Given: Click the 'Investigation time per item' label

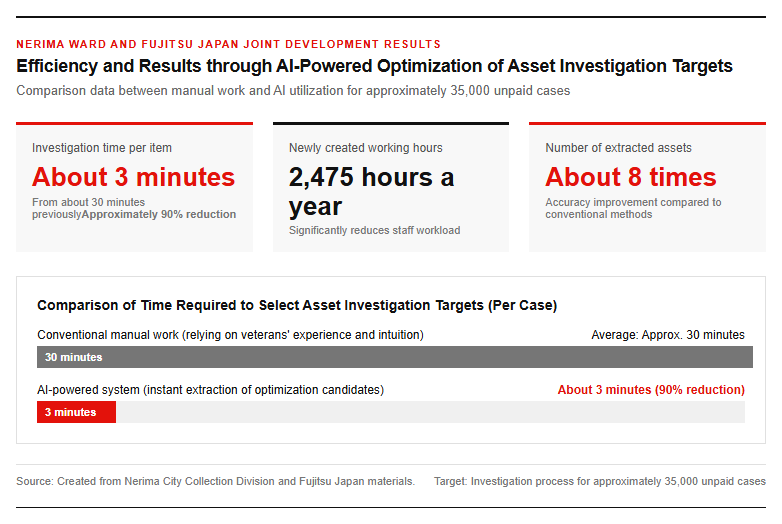Looking at the screenshot, I should pos(102,148).
